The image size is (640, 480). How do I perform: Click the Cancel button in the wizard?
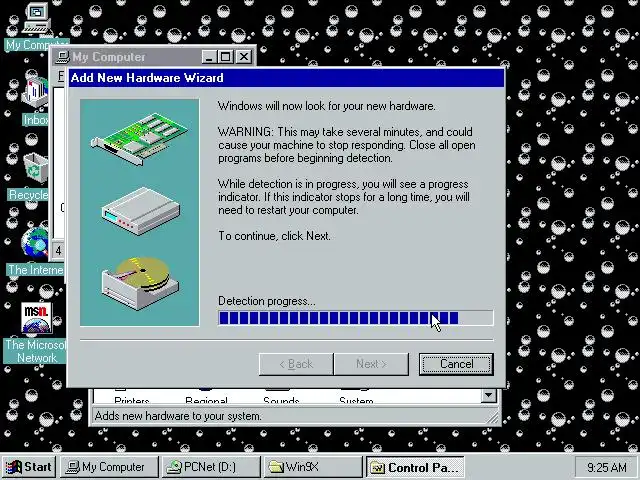[x=456, y=364]
